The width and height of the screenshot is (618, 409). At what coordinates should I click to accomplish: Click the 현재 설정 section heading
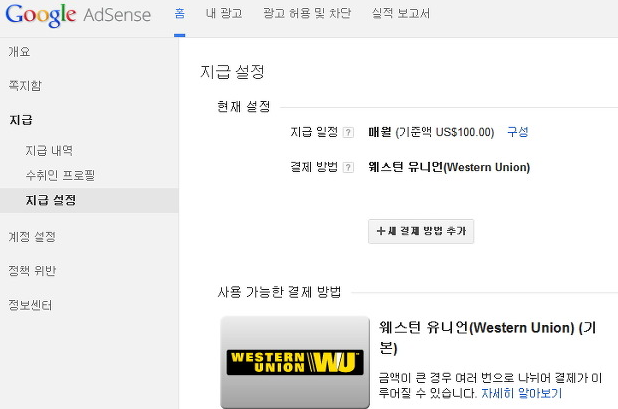tap(244, 106)
